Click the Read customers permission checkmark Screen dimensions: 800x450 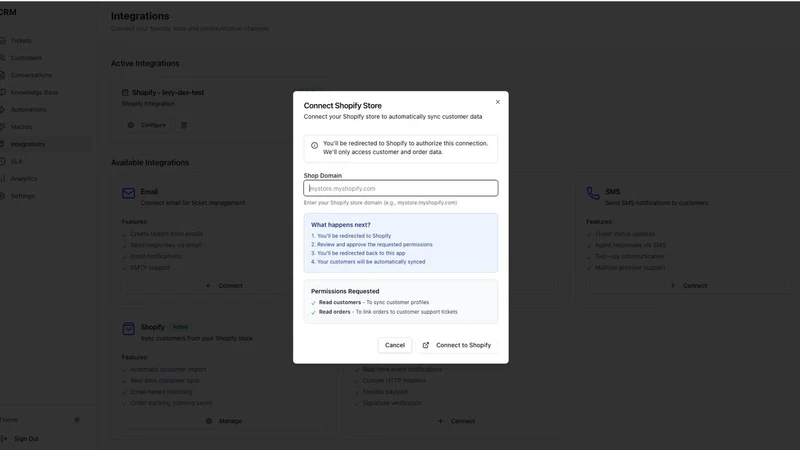[x=313, y=303]
